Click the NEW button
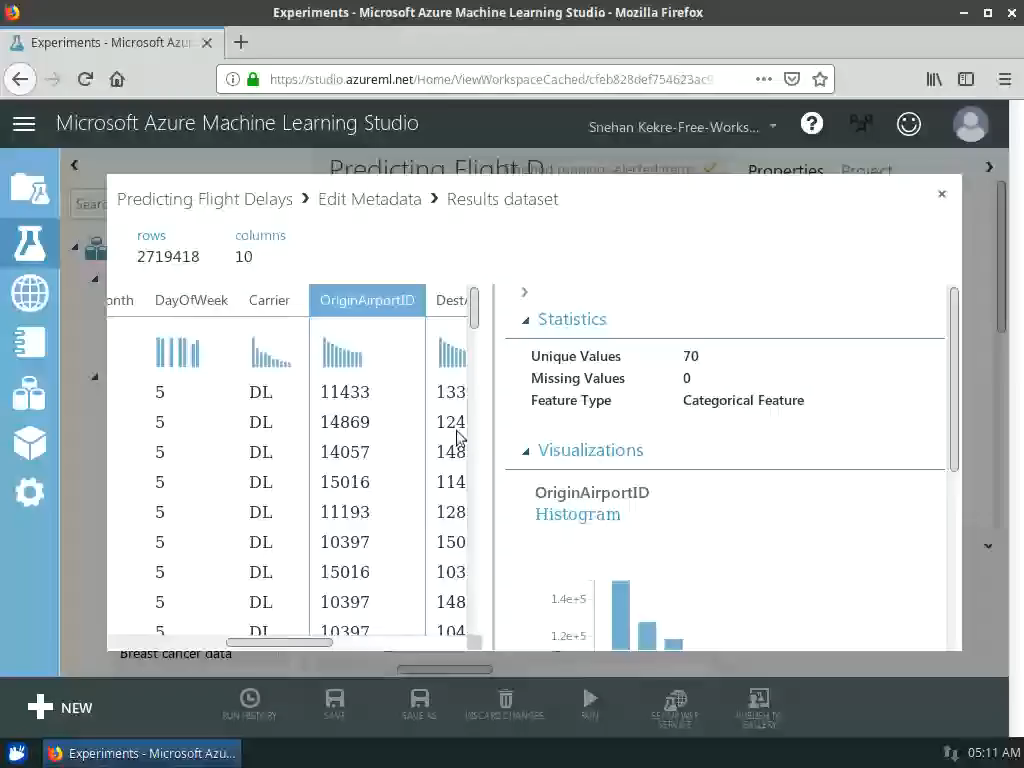 pos(60,707)
